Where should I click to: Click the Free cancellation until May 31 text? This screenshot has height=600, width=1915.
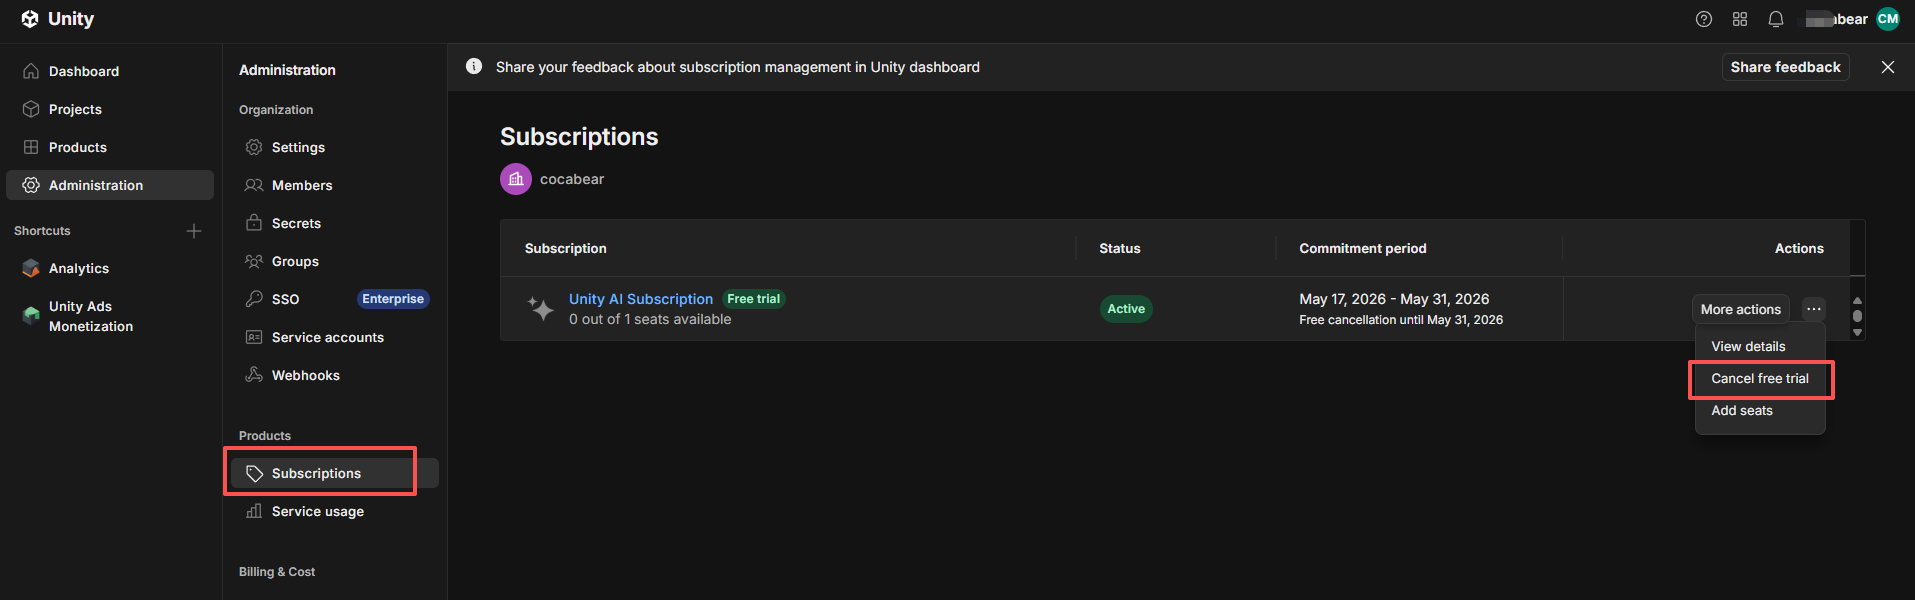coord(1401,320)
